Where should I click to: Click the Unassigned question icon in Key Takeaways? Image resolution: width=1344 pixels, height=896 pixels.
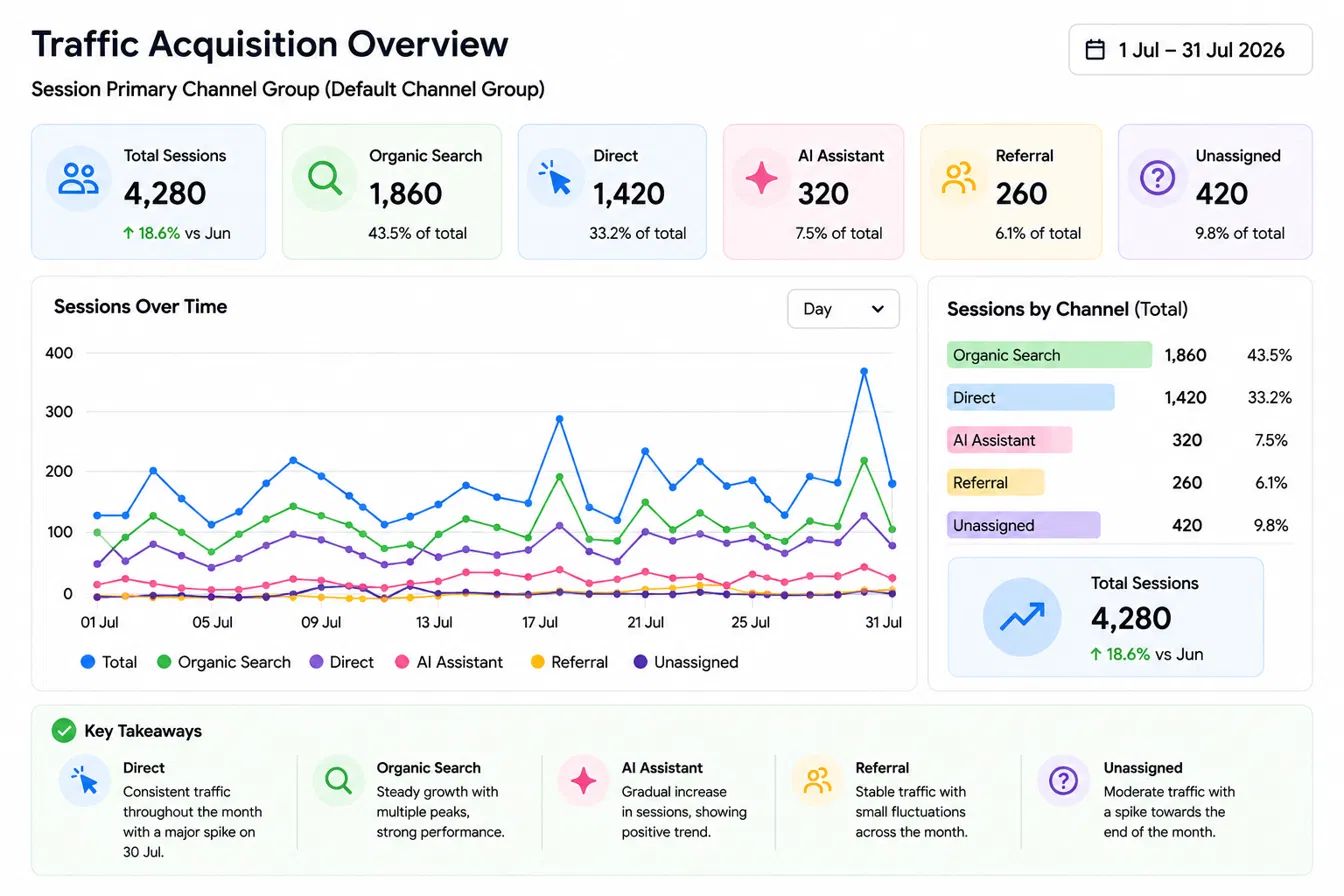click(x=1063, y=781)
